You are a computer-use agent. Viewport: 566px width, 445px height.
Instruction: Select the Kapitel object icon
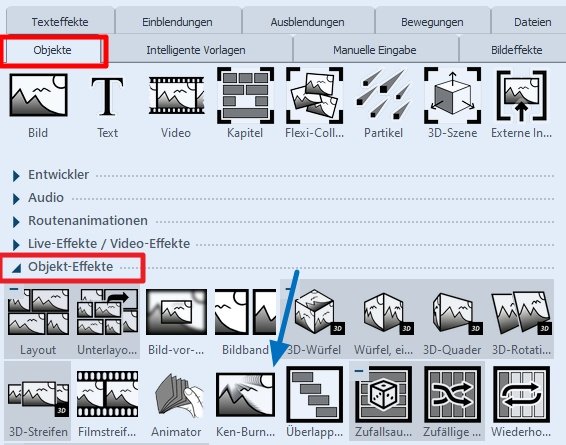coord(245,95)
